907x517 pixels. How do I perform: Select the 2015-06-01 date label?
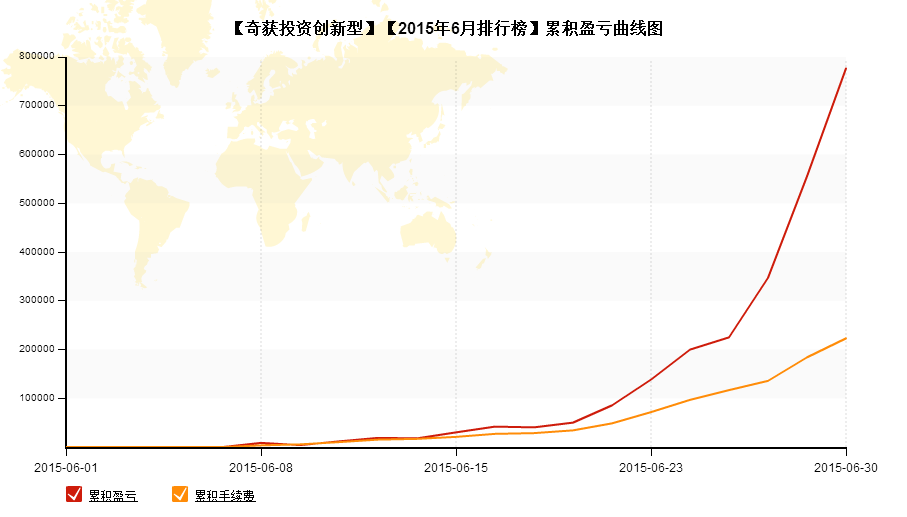tap(66, 468)
